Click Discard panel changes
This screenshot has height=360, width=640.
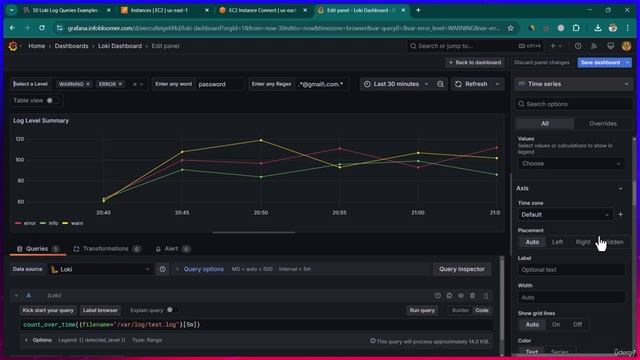coord(542,62)
